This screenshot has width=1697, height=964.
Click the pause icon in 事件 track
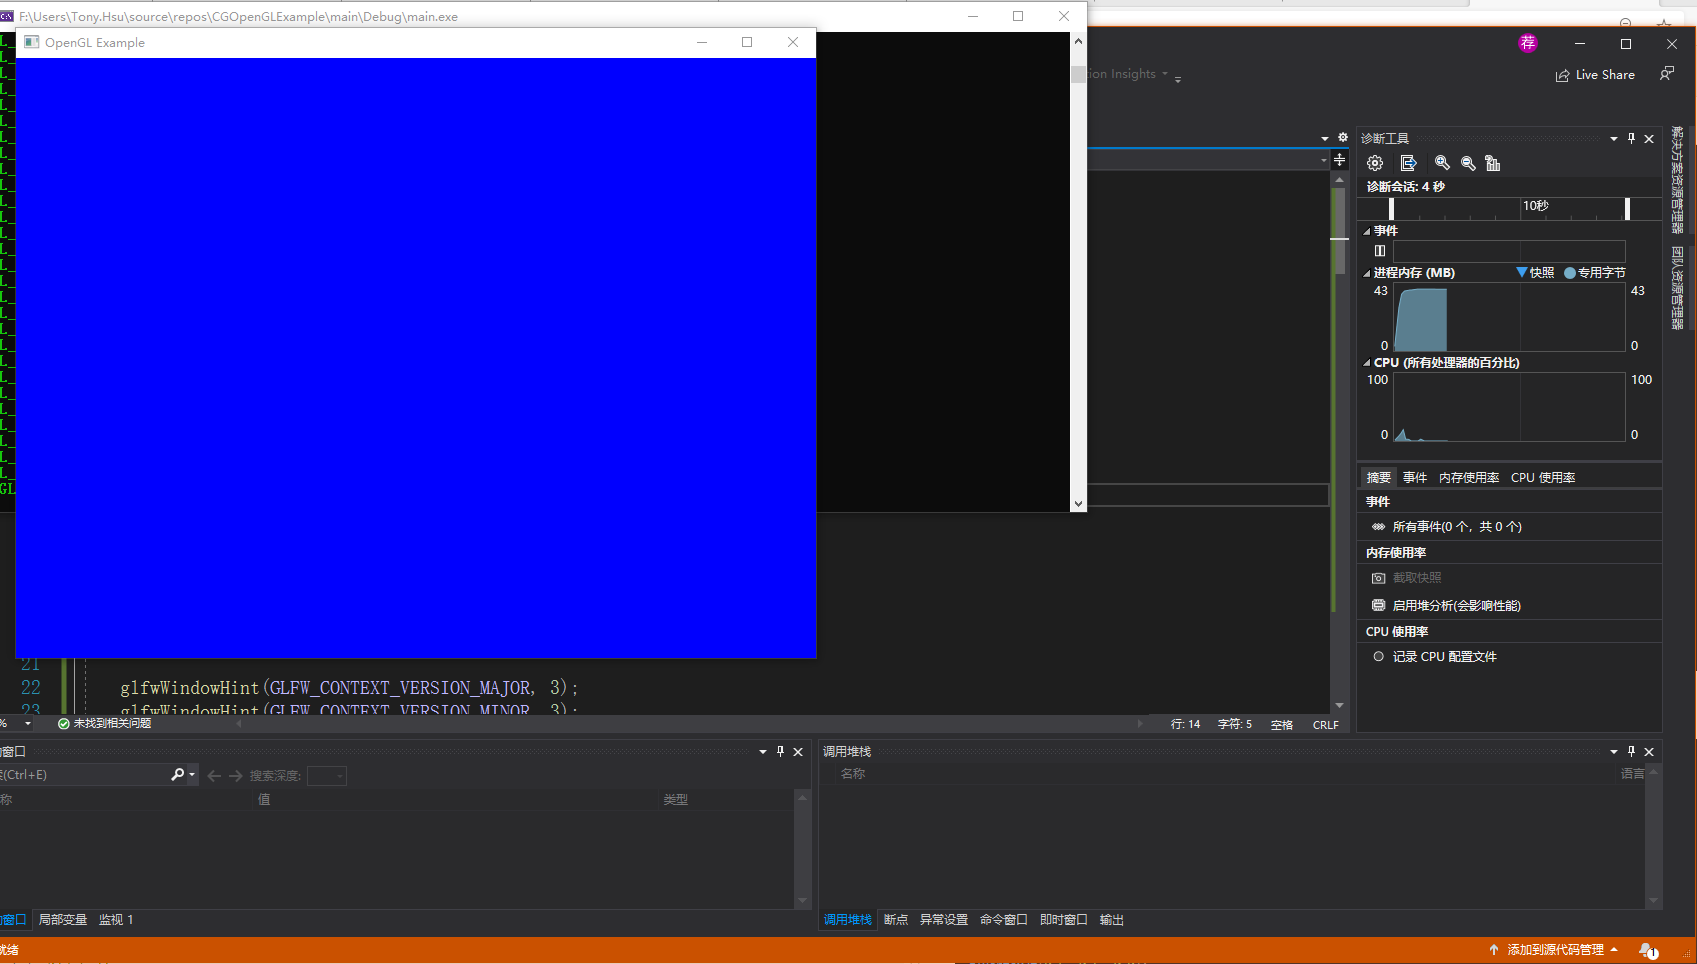1380,251
